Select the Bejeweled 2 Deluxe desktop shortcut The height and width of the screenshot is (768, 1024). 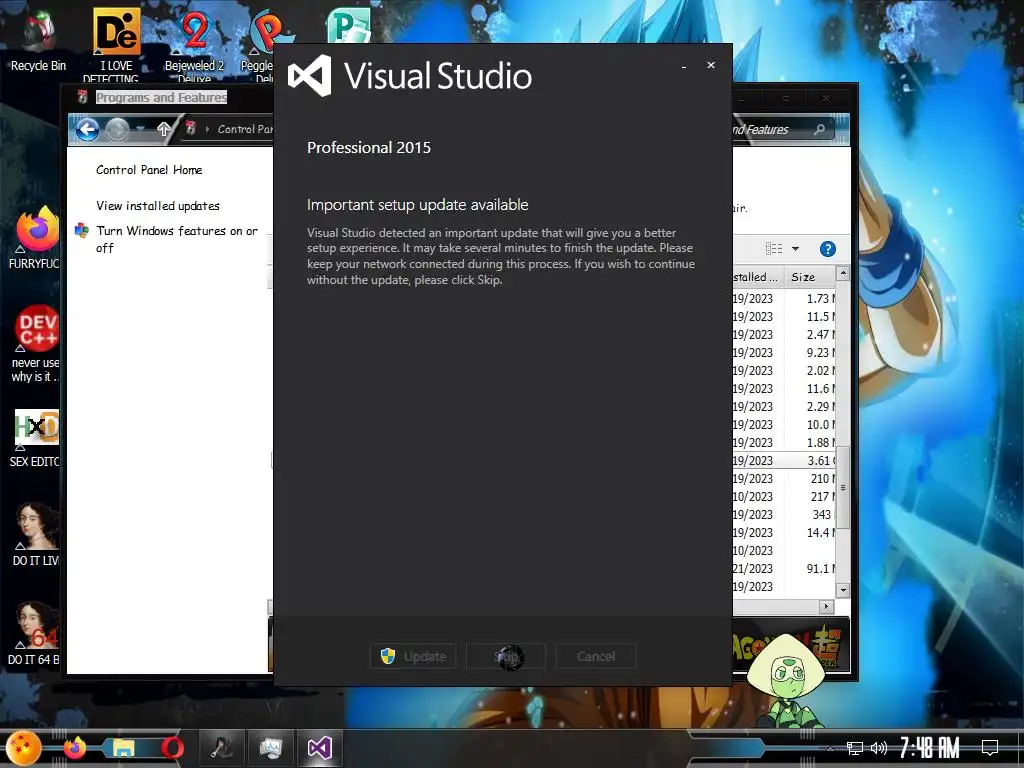195,44
